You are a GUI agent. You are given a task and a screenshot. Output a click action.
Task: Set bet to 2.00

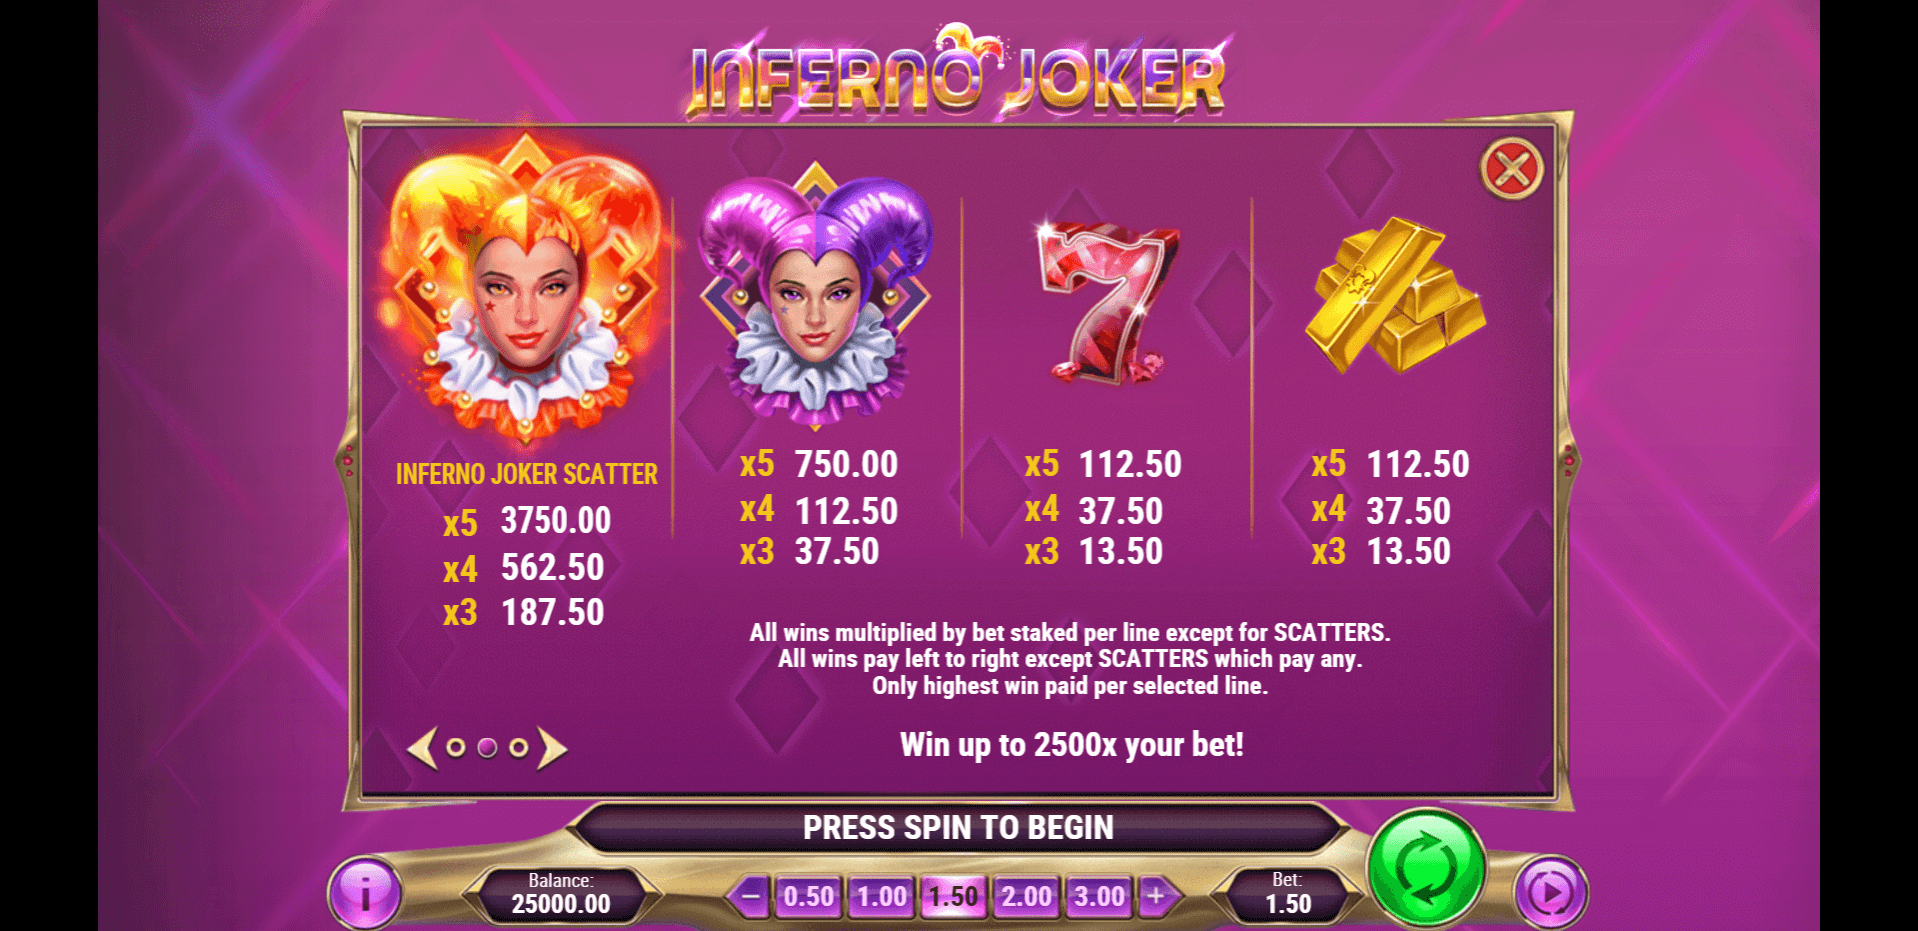click(x=1026, y=896)
